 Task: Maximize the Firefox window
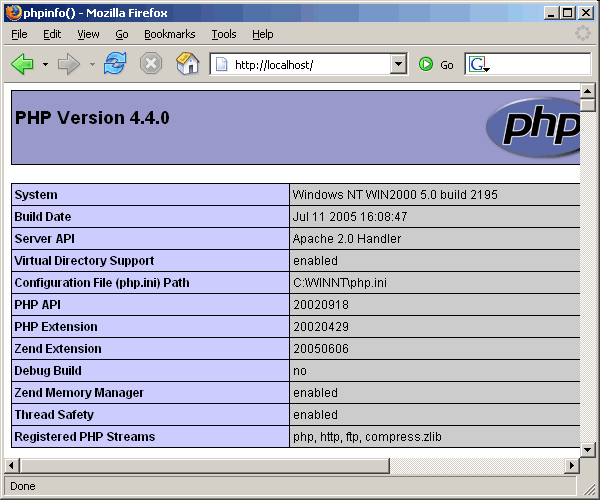567,13
